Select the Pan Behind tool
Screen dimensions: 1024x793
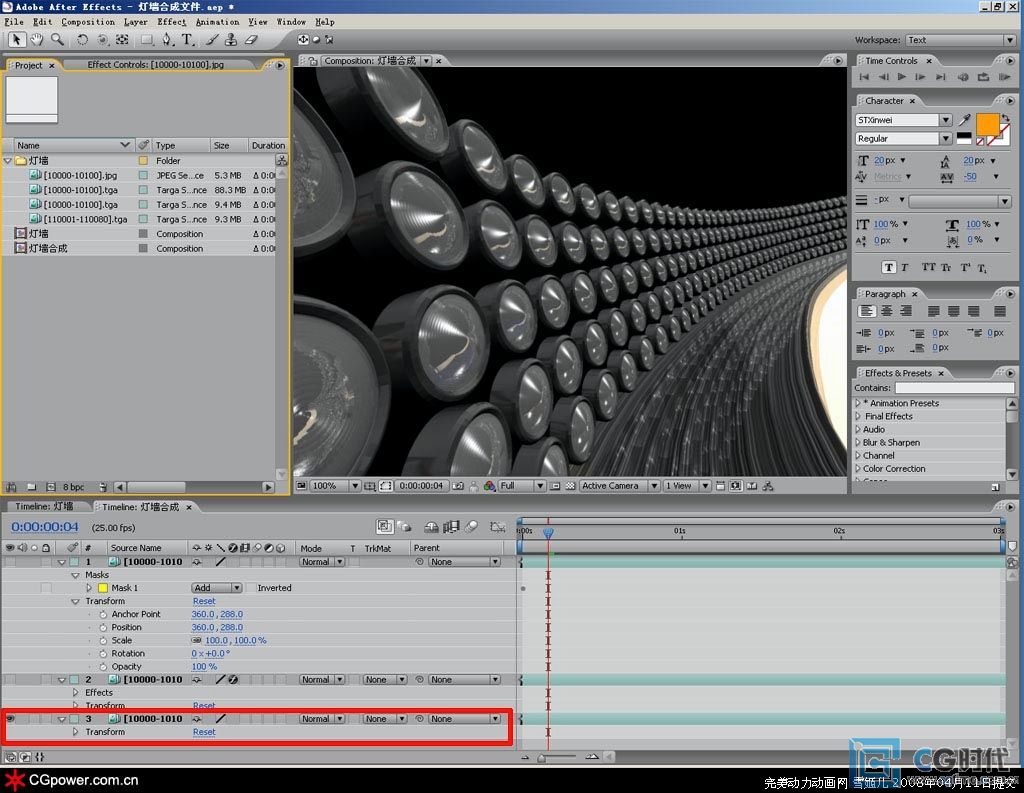pos(122,40)
